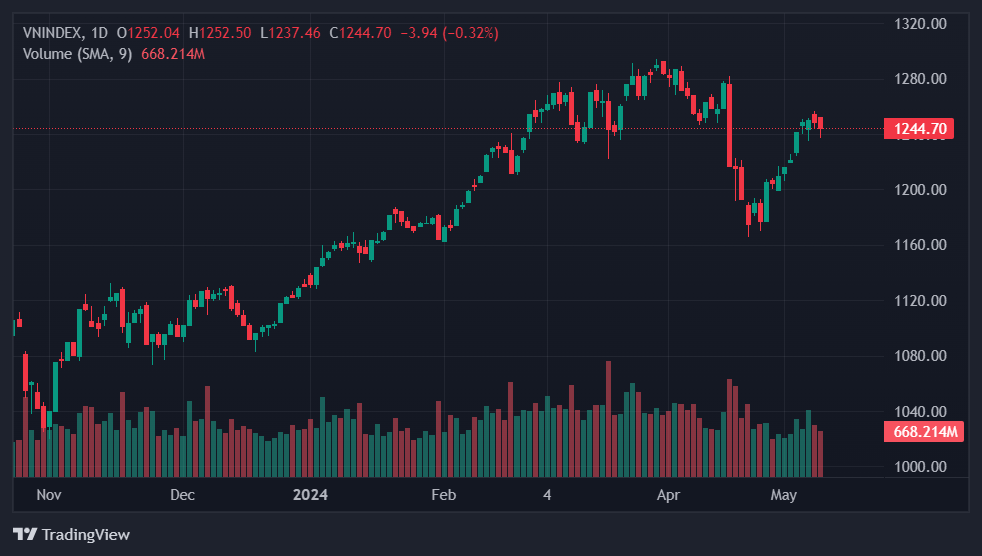Click the red 1244.70 price label

point(919,128)
